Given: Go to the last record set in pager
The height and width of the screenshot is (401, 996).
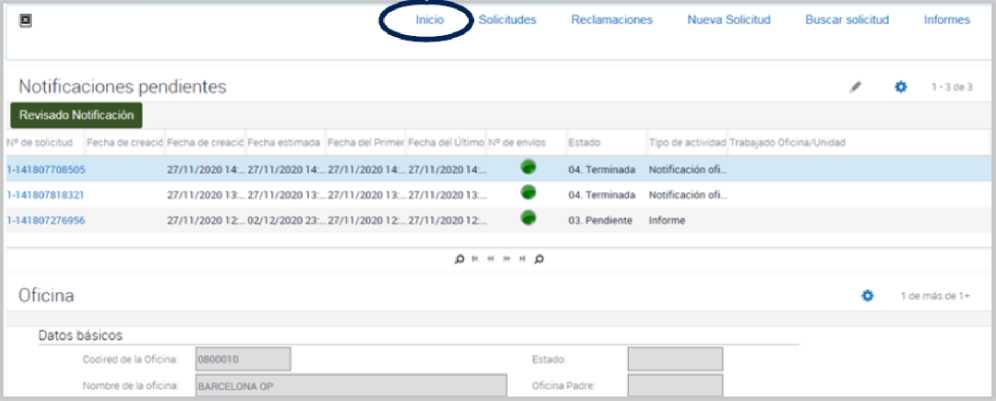Looking at the screenshot, I should pyautogui.click(x=522, y=258).
